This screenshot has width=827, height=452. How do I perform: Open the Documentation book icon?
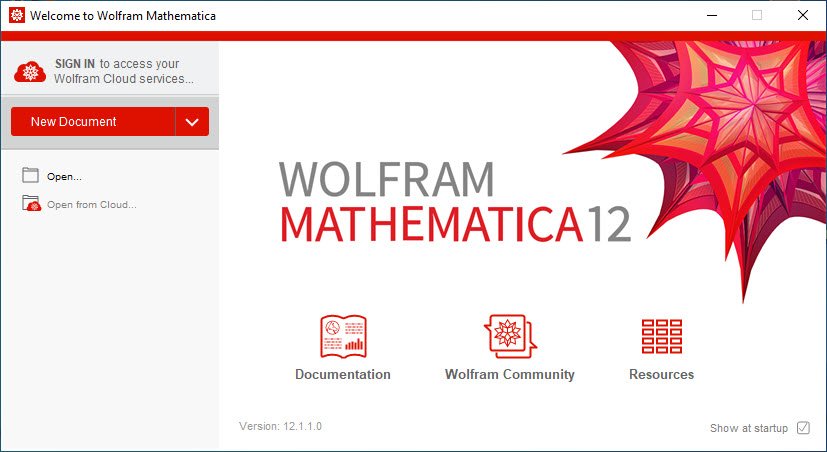(343, 336)
